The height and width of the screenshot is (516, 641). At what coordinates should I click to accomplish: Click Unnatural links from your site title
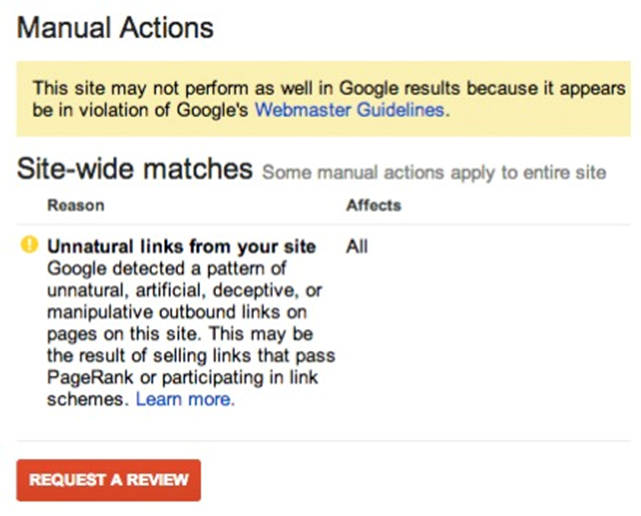[182, 246]
